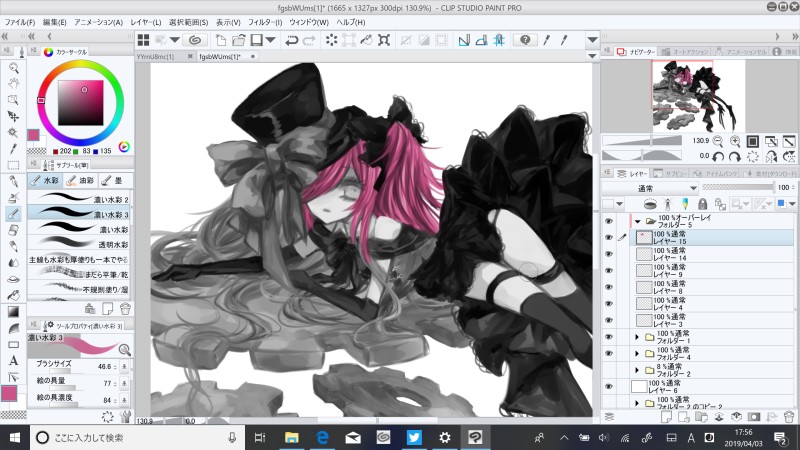Select the 透明水彩 brush
800x450 pixels.
(x=79, y=244)
